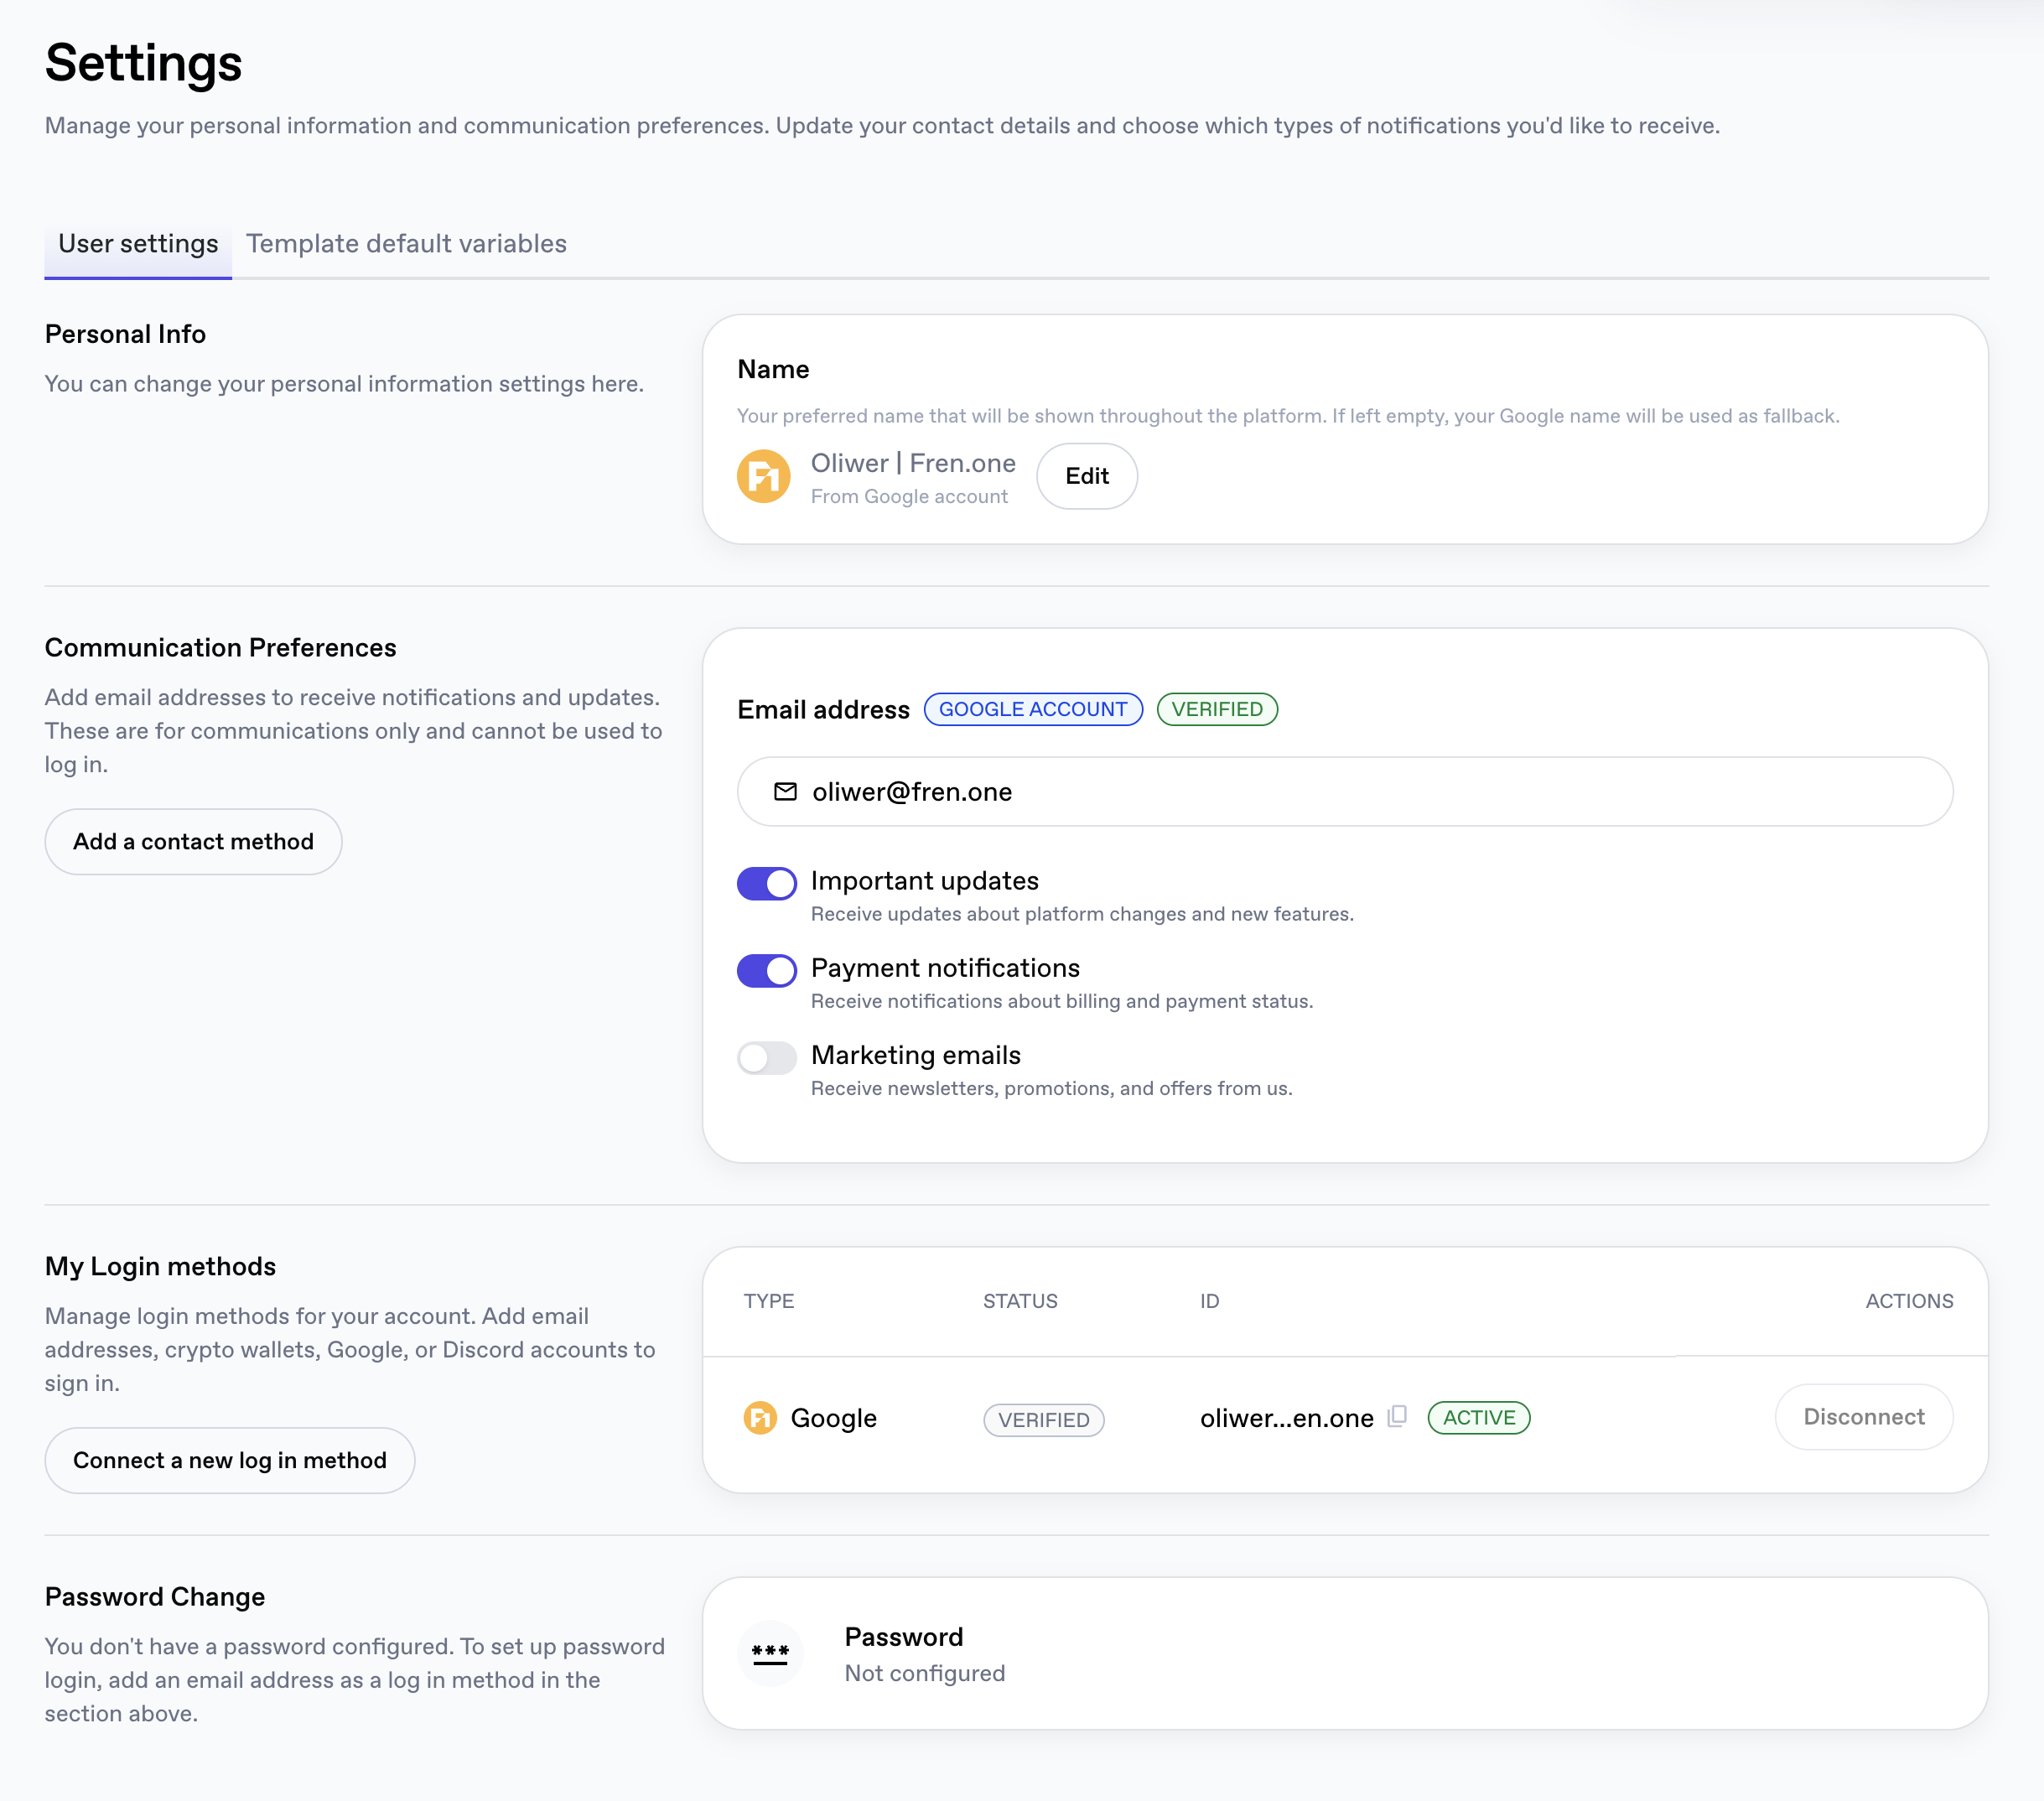Click My Login methods heading
The width and height of the screenshot is (2044, 1801).
coord(160,1267)
